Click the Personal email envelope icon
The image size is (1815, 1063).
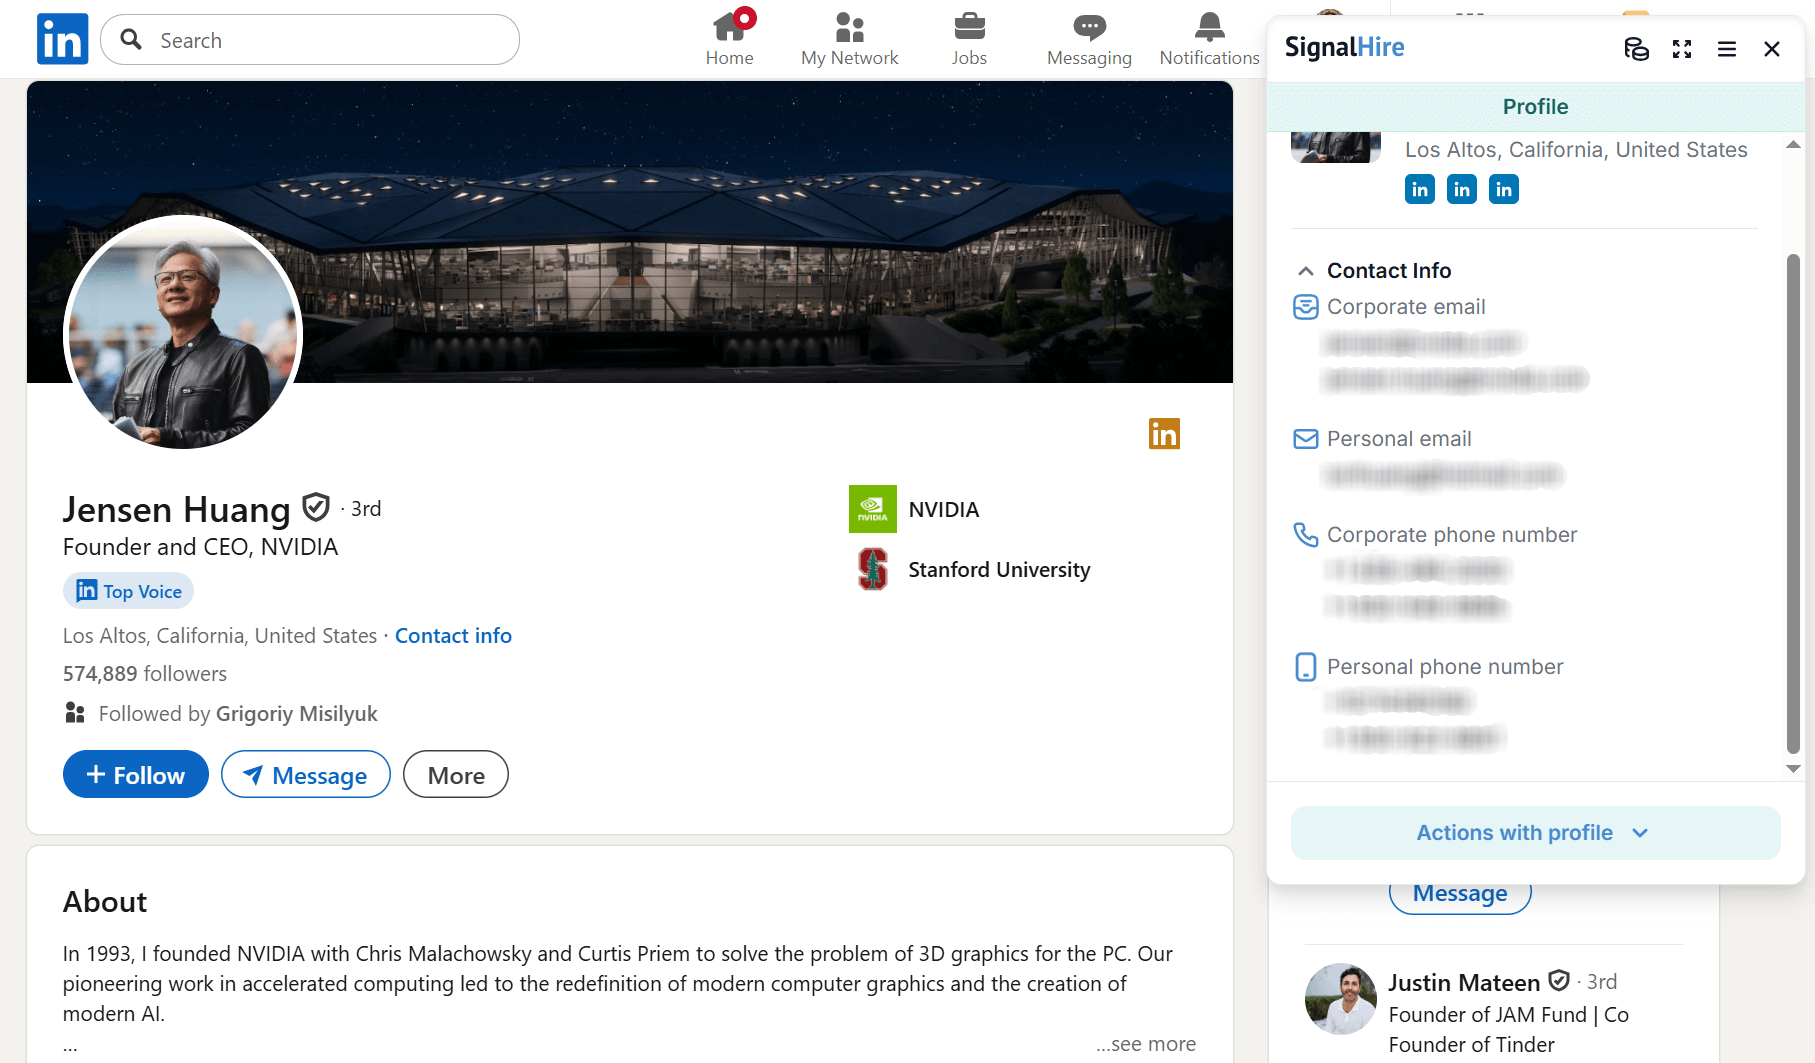(x=1306, y=439)
